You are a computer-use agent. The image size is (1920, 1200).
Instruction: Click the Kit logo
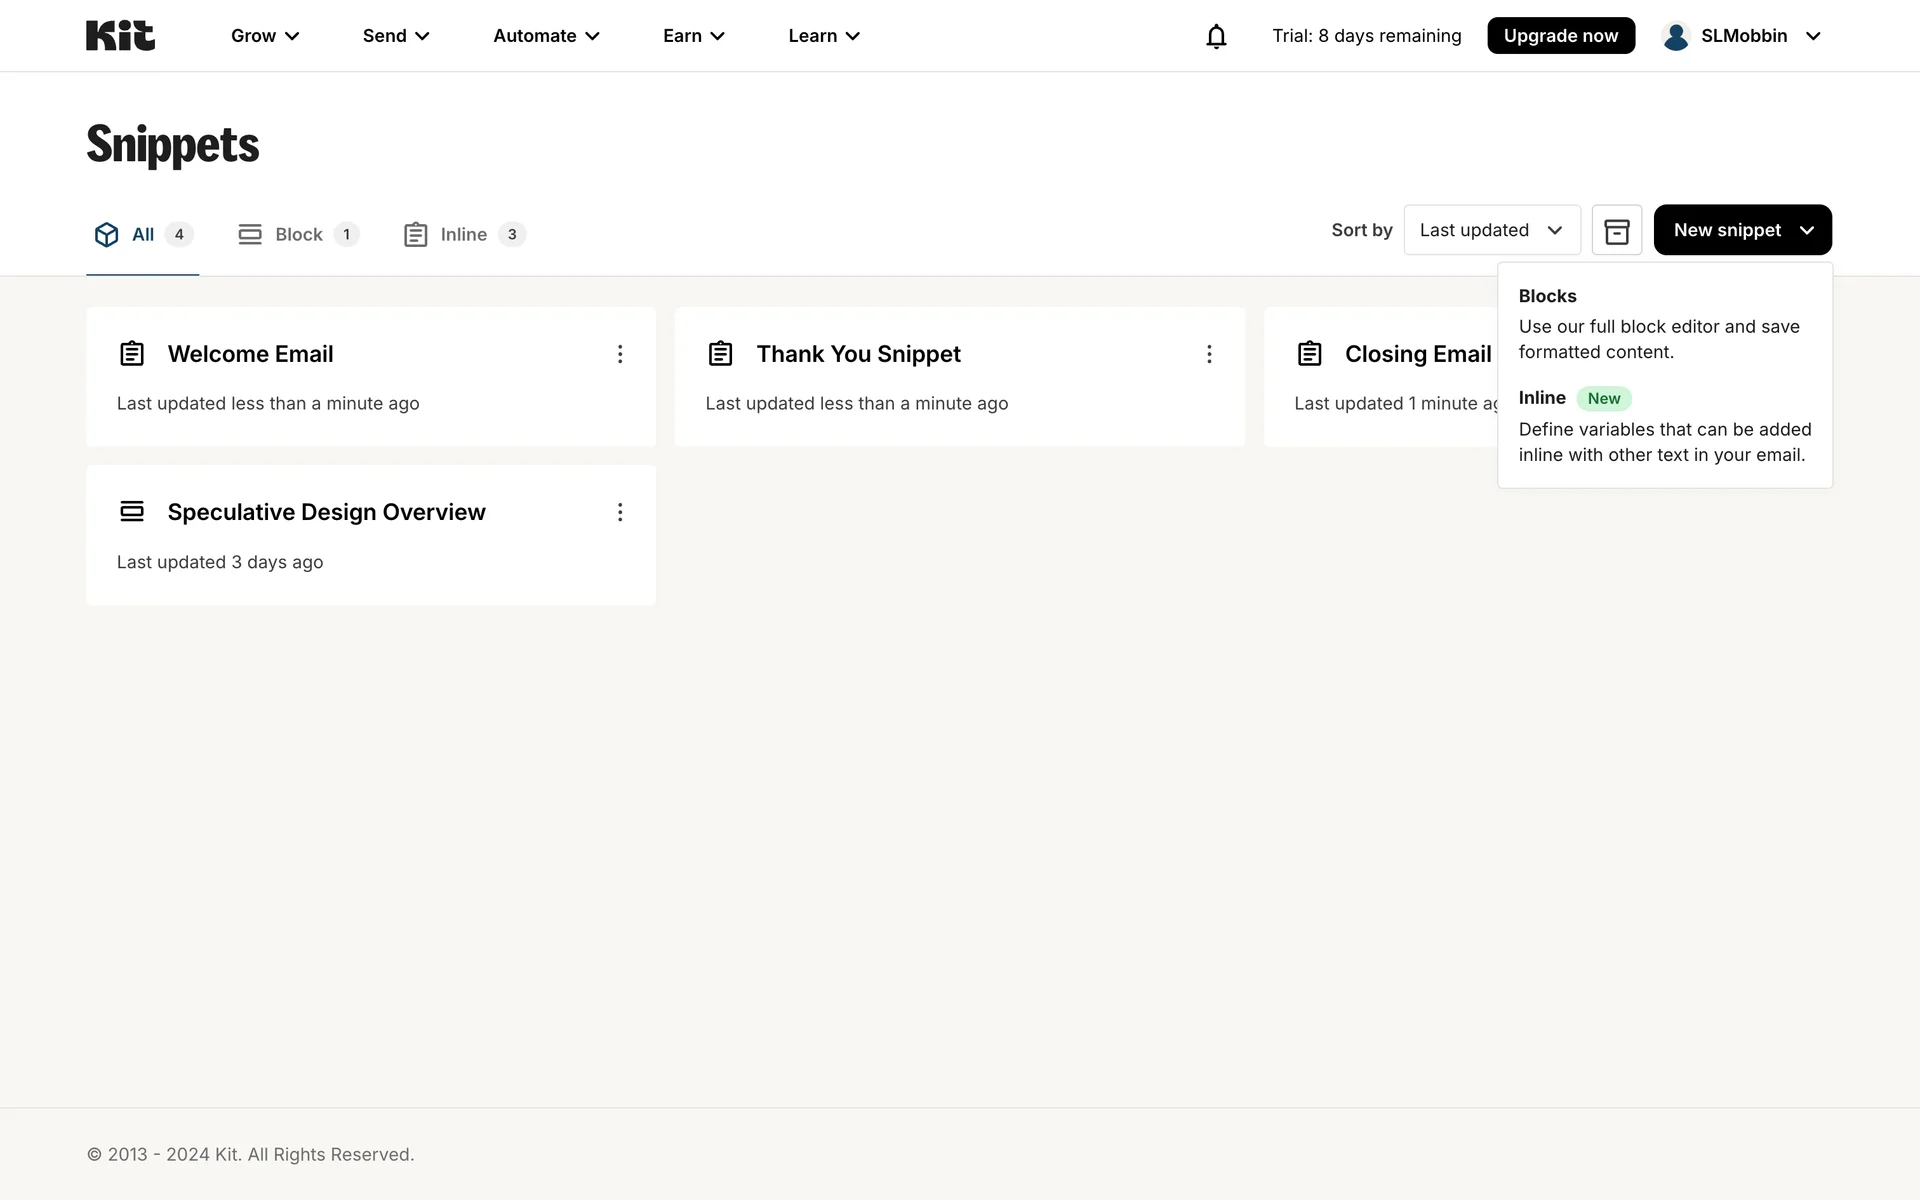click(x=120, y=36)
